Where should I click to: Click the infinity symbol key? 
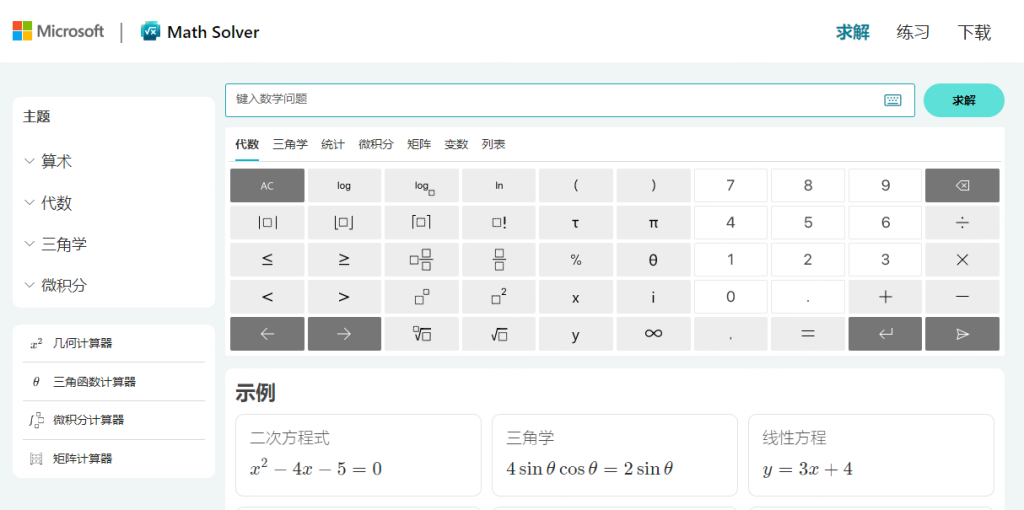tap(653, 334)
